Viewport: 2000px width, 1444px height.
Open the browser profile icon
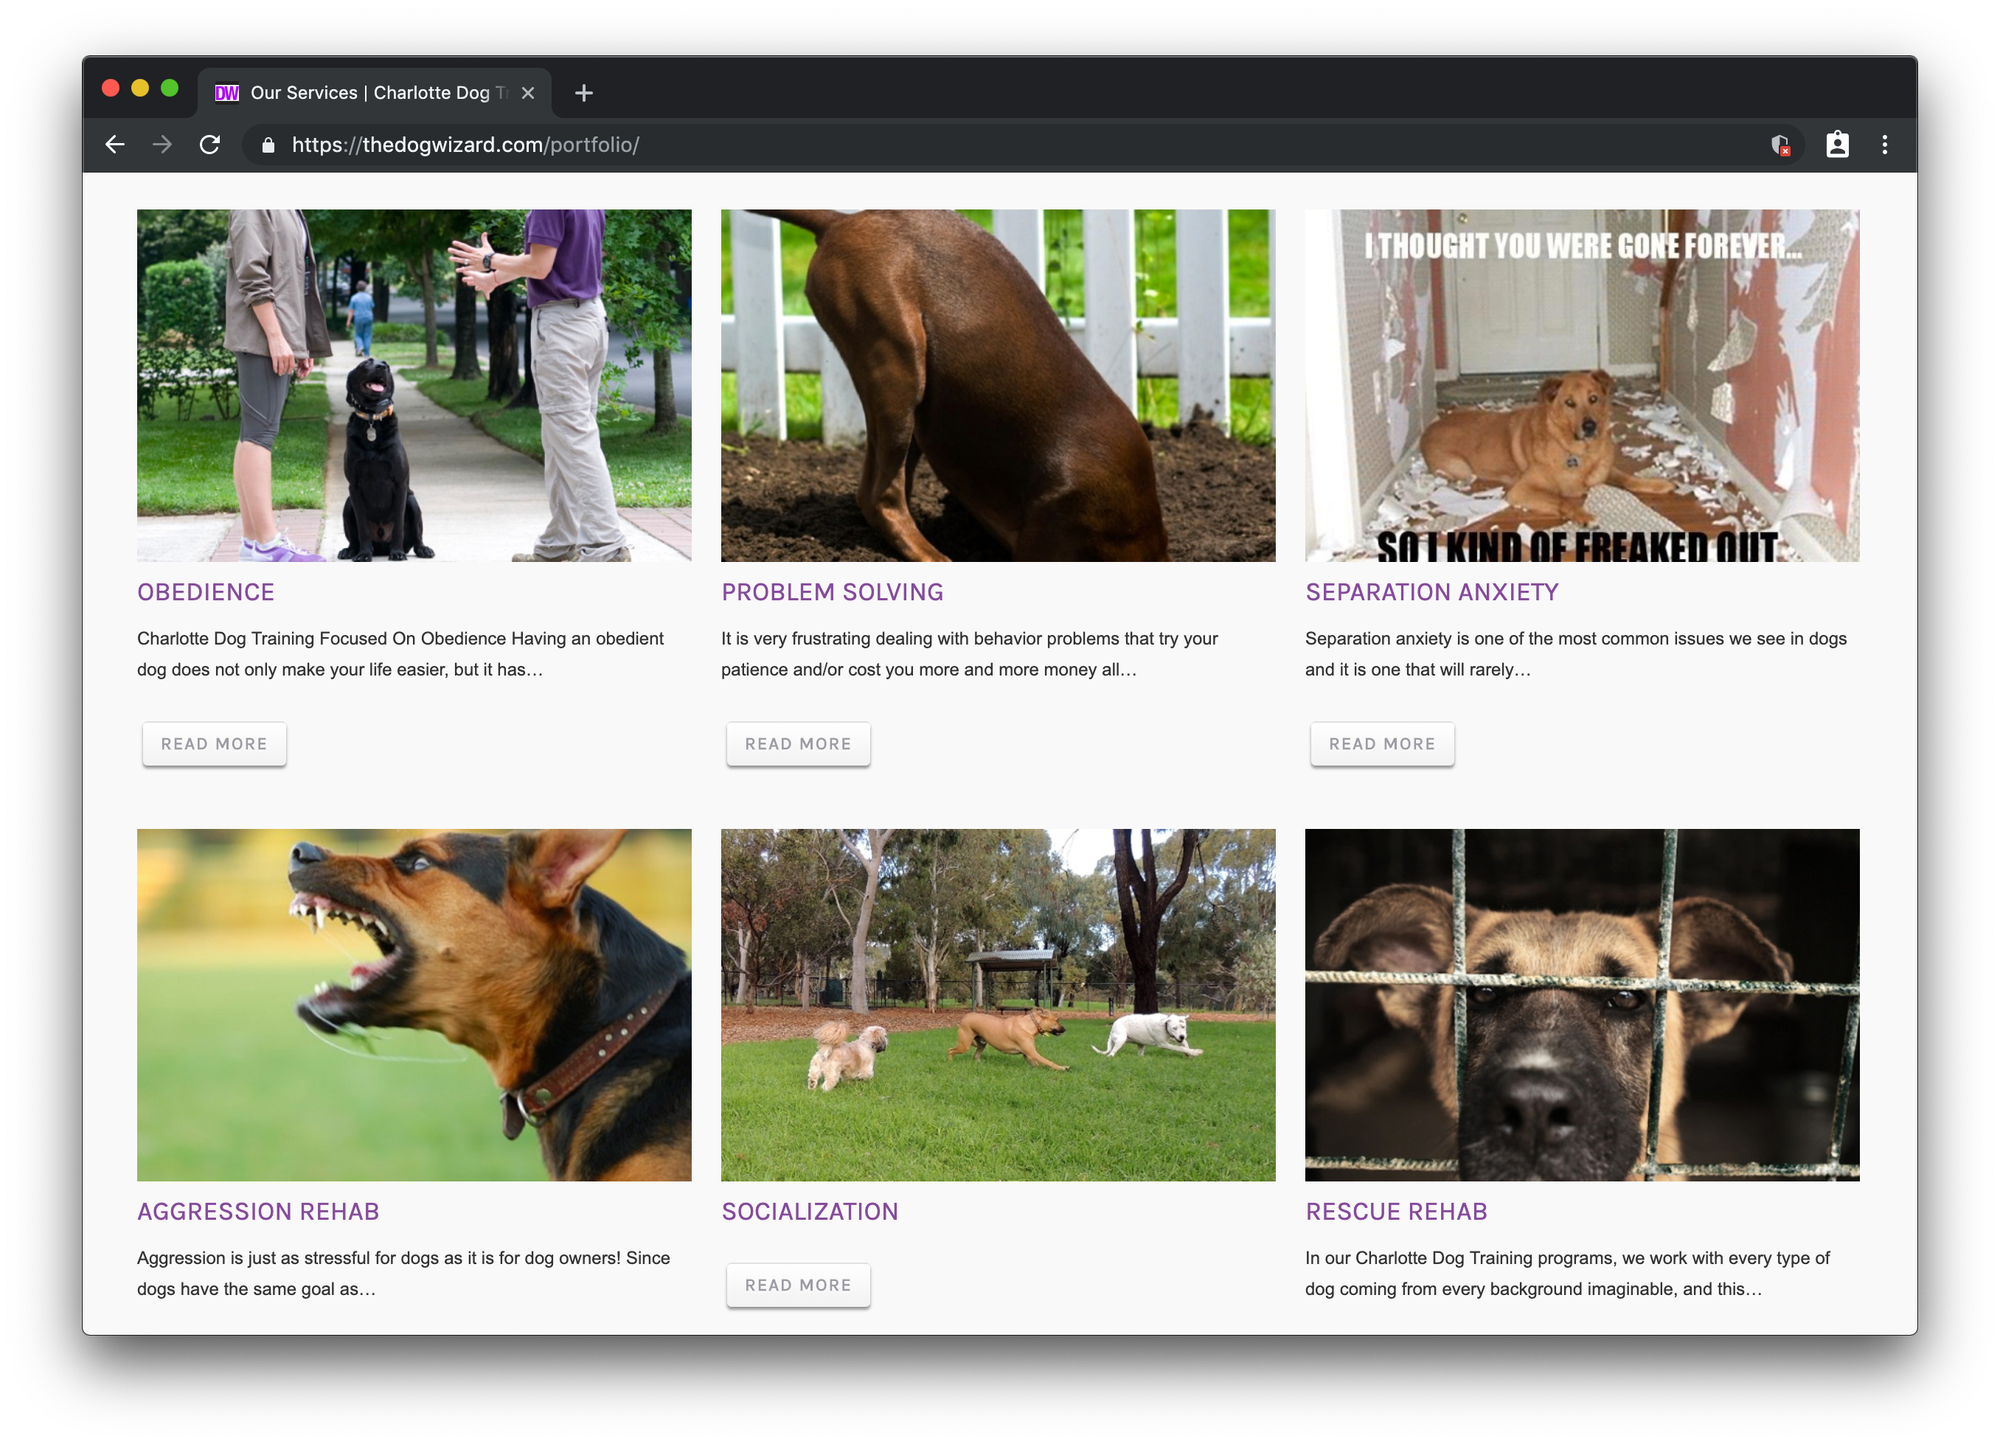[1836, 145]
